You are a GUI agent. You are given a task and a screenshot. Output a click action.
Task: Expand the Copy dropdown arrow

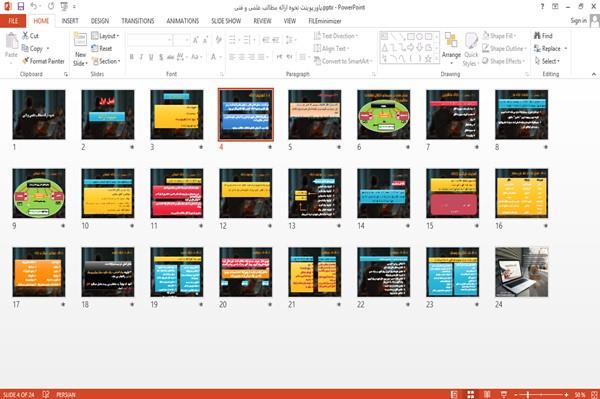(x=48, y=49)
